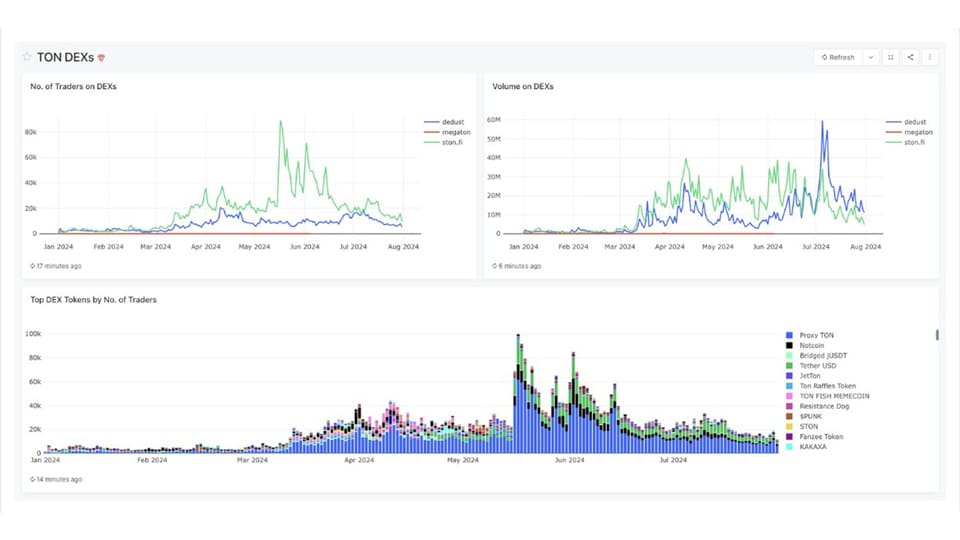Click "6 minutes ago" under Volume chart
The height and width of the screenshot is (540, 960).
click(x=520, y=266)
